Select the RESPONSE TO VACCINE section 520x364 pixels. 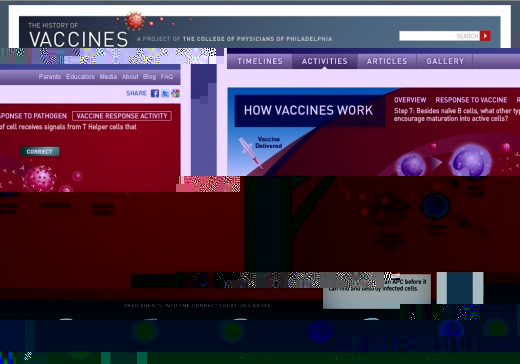[x=471, y=100]
